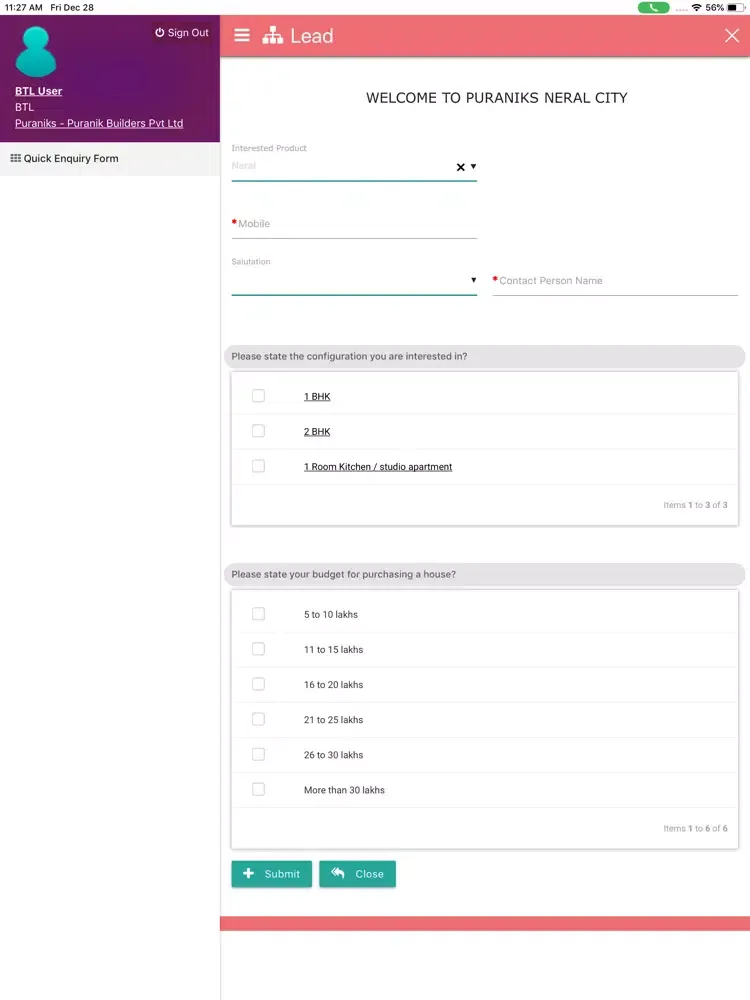Image resolution: width=750 pixels, height=1000 pixels.
Task: Open the 2 BHK link
Action: coord(317,432)
